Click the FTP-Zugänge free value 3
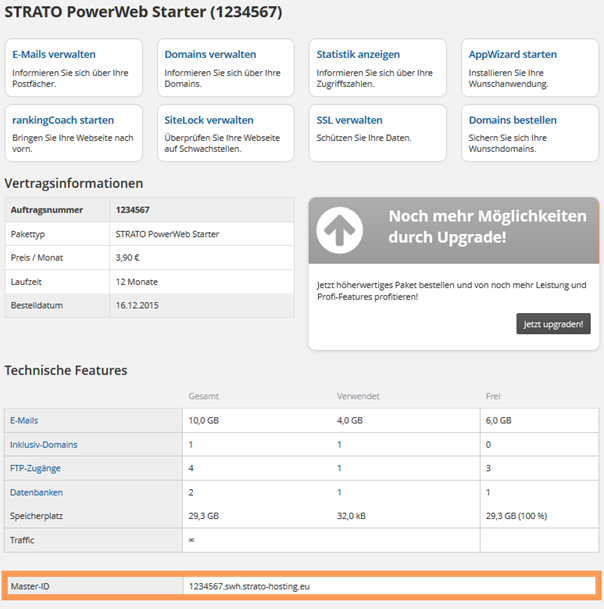This screenshot has height=609, width=604. pyautogui.click(x=488, y=468)
